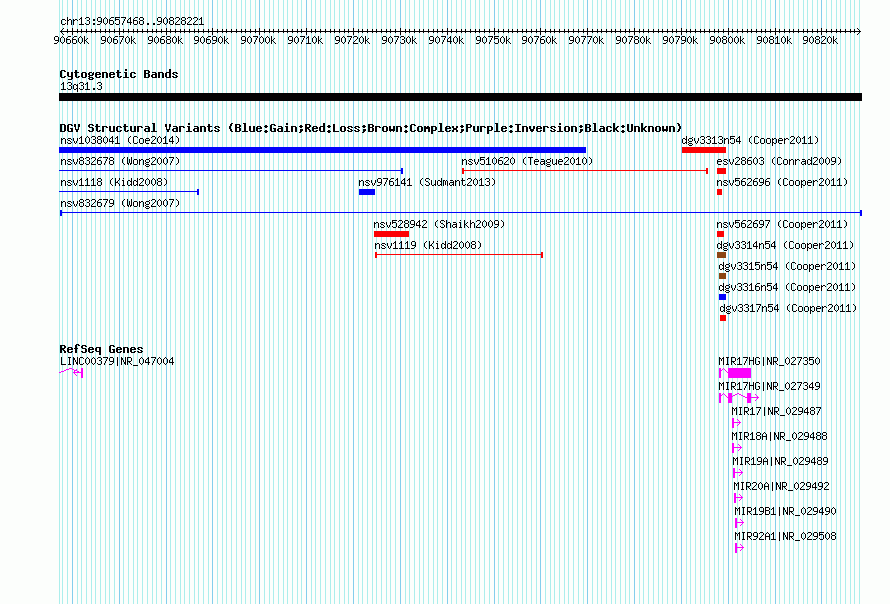Click the dgv3316n54 (Cooper2011) label
Screen dimensions: 890x604
tap(788, 287)
